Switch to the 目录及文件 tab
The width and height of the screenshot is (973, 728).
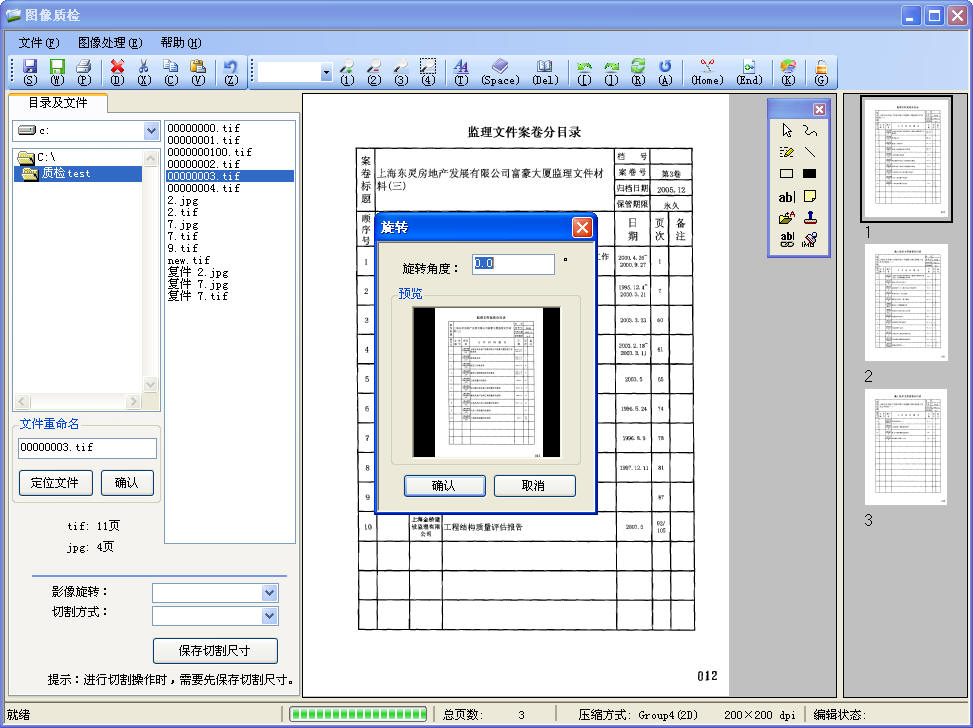58,102
